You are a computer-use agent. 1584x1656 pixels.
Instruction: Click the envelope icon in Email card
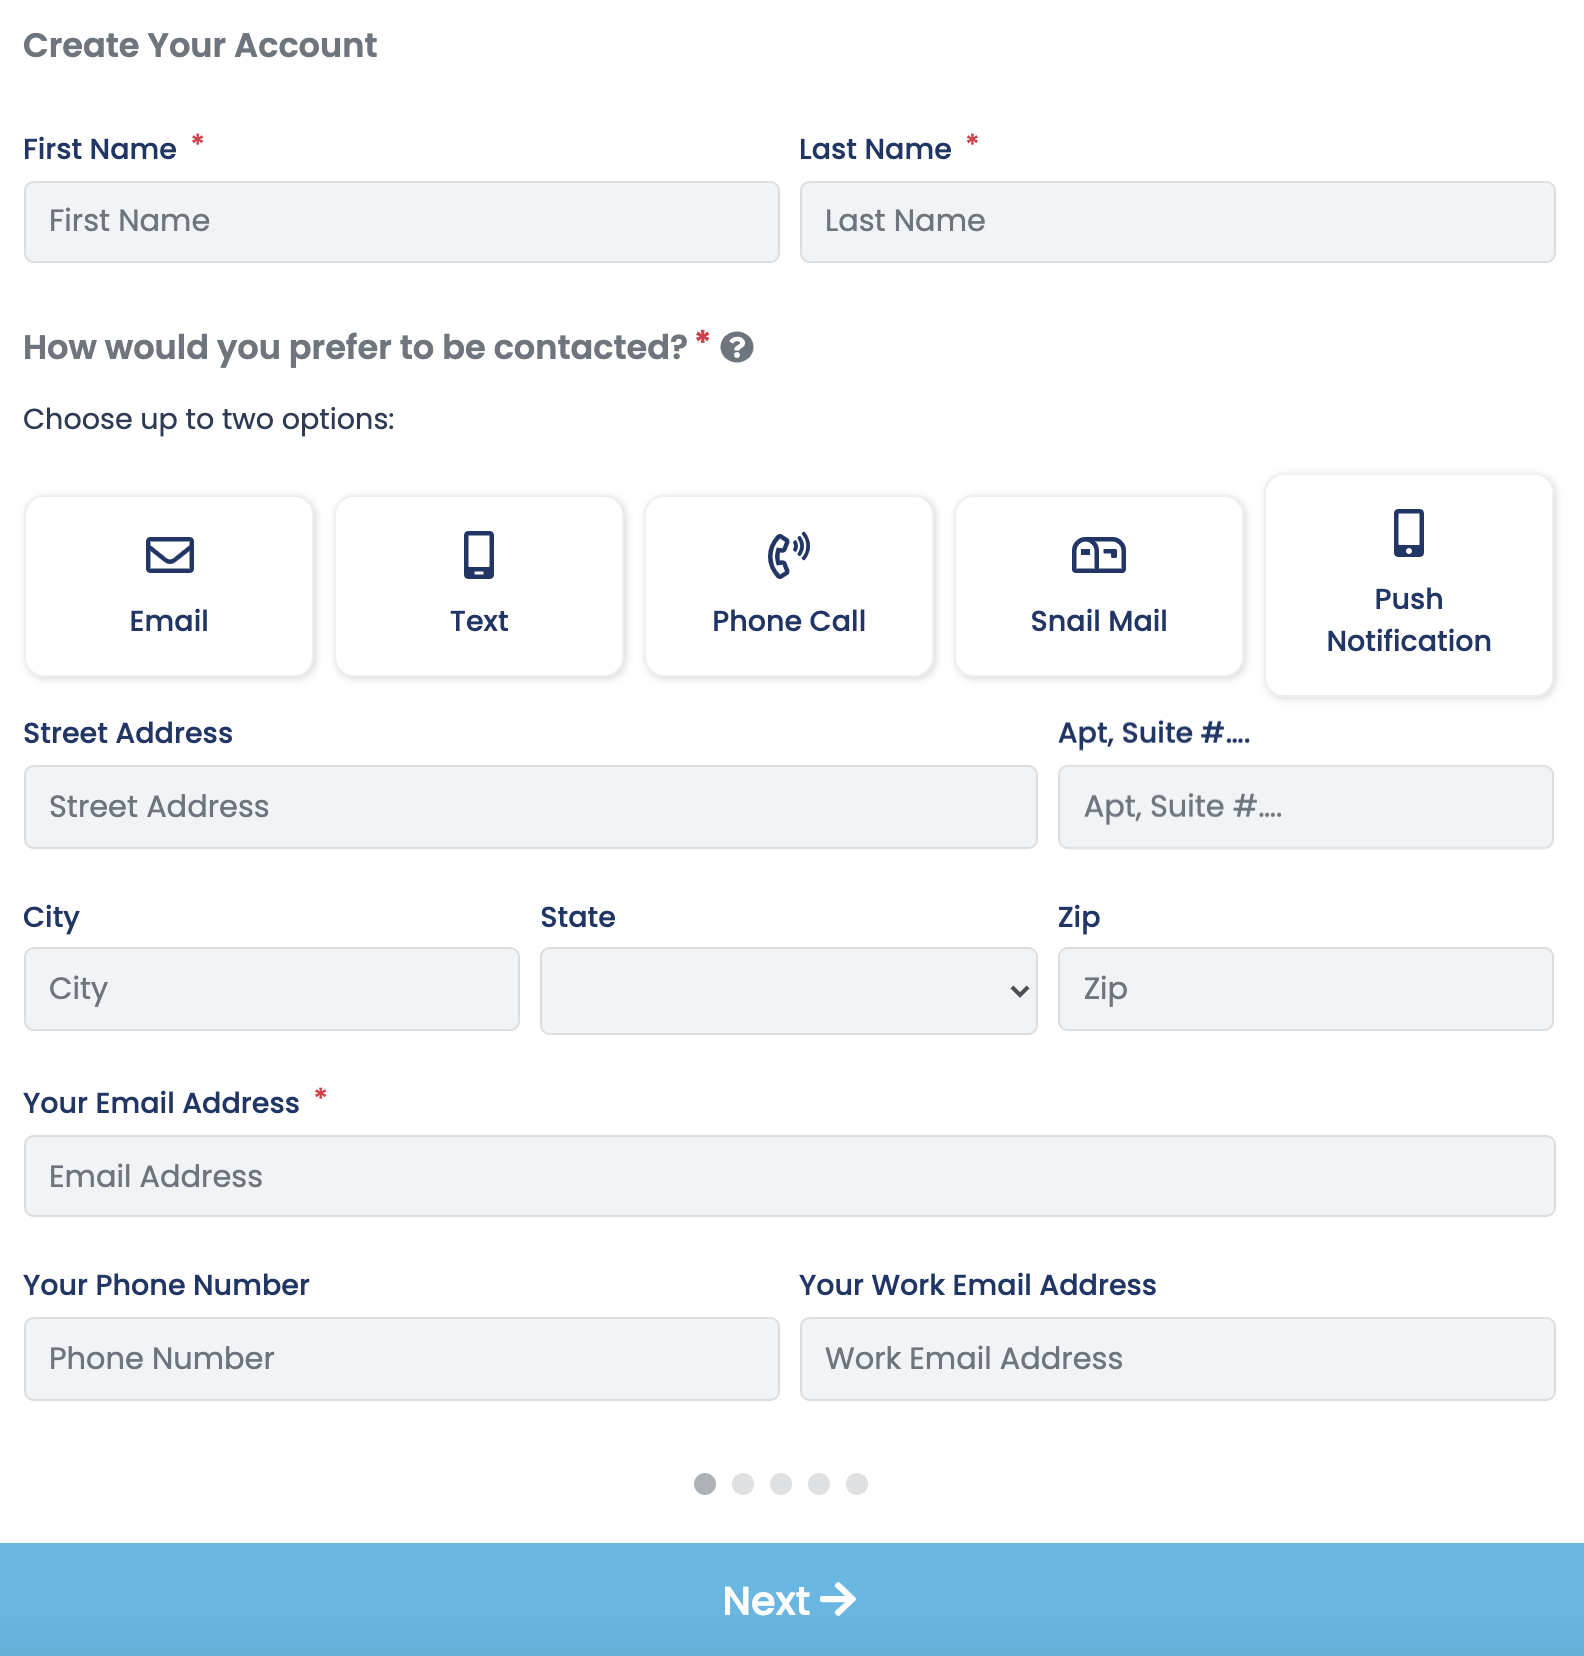coord(169,555)
